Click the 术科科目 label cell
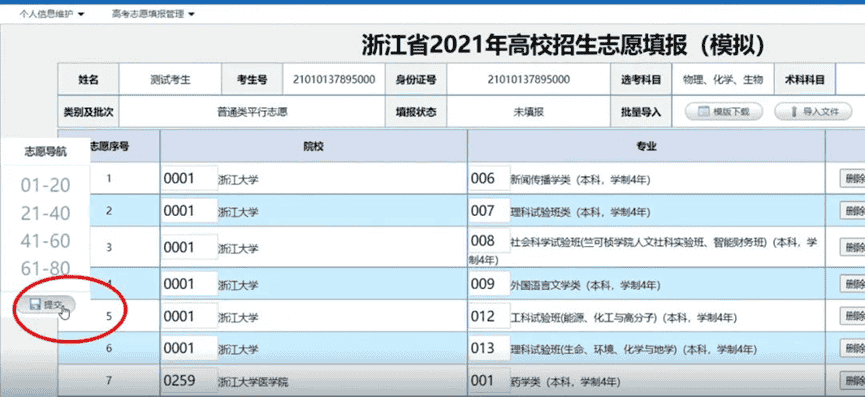This screenshot has height=397, width=865. click(805, 79)
